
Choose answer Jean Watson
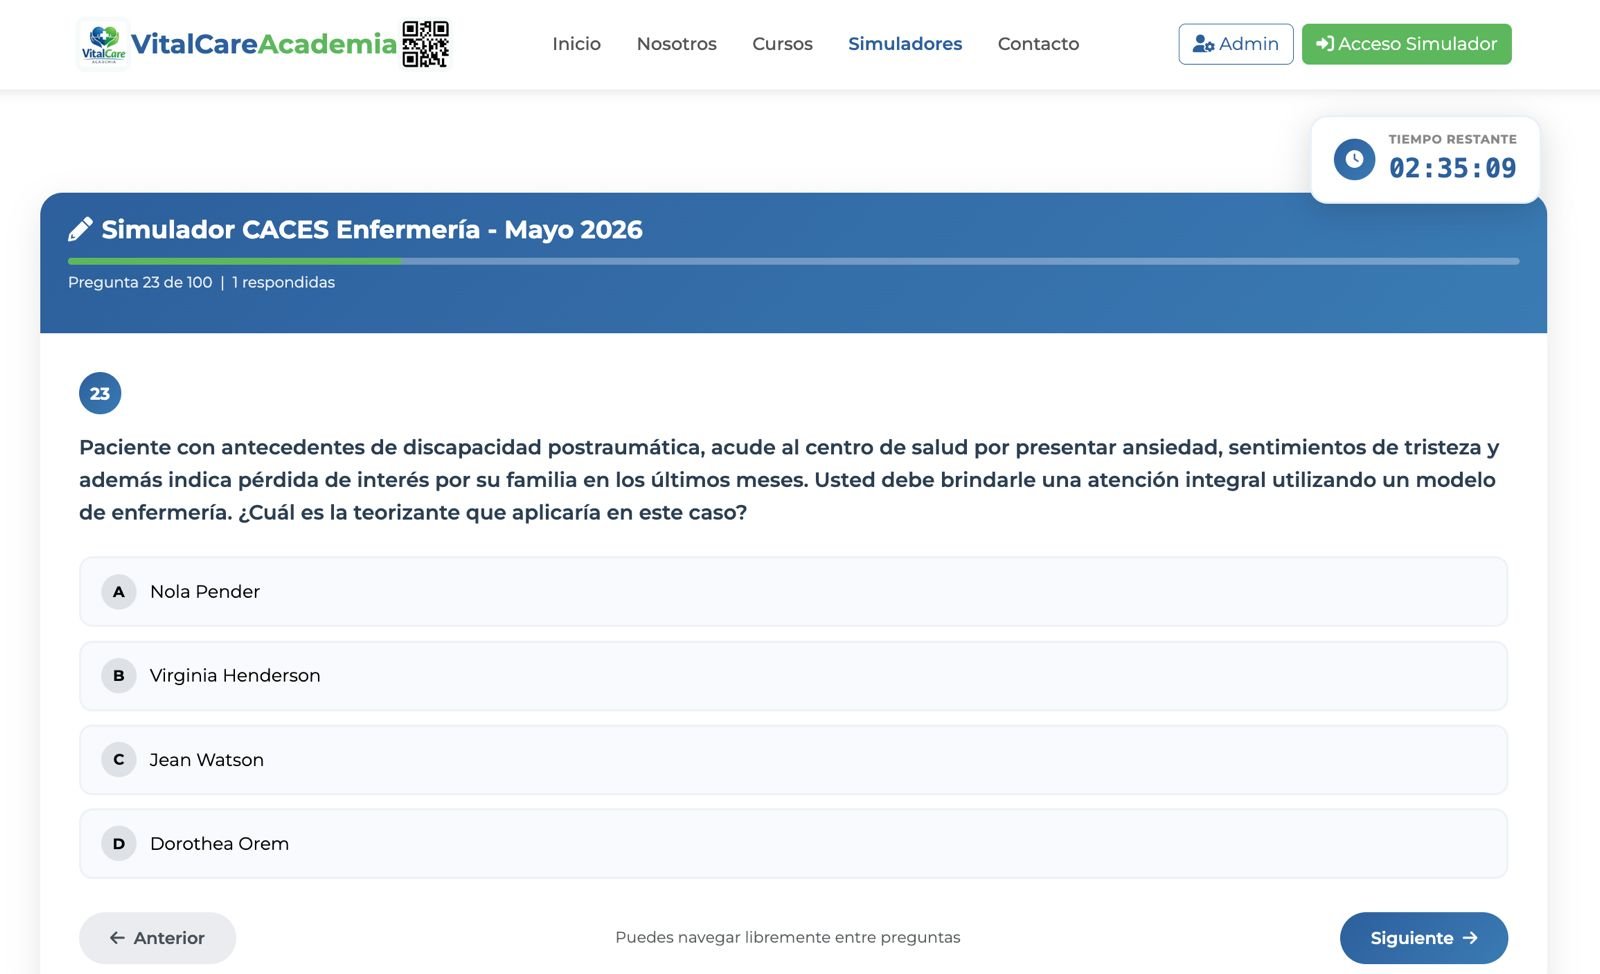click(x=793, y=760)
